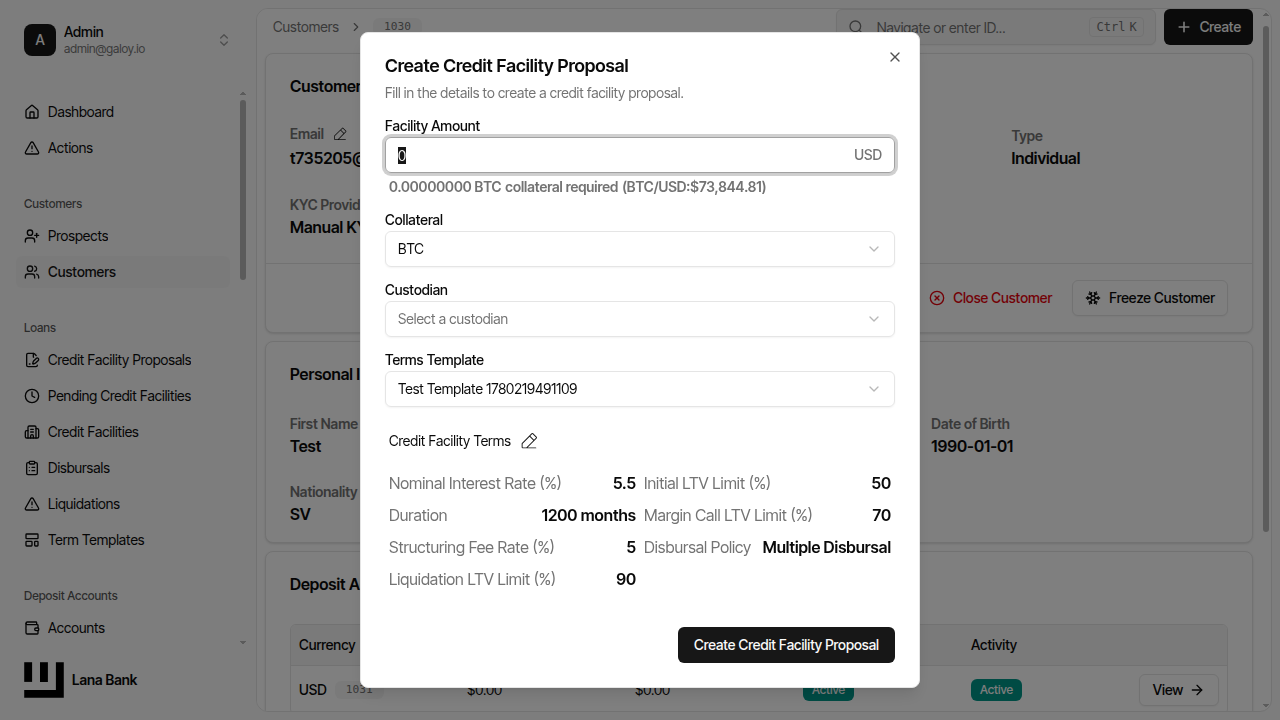Click the sidebar vertical scrollbar
This screenshot has width=1280, height=720.
(x=243, y=190)
